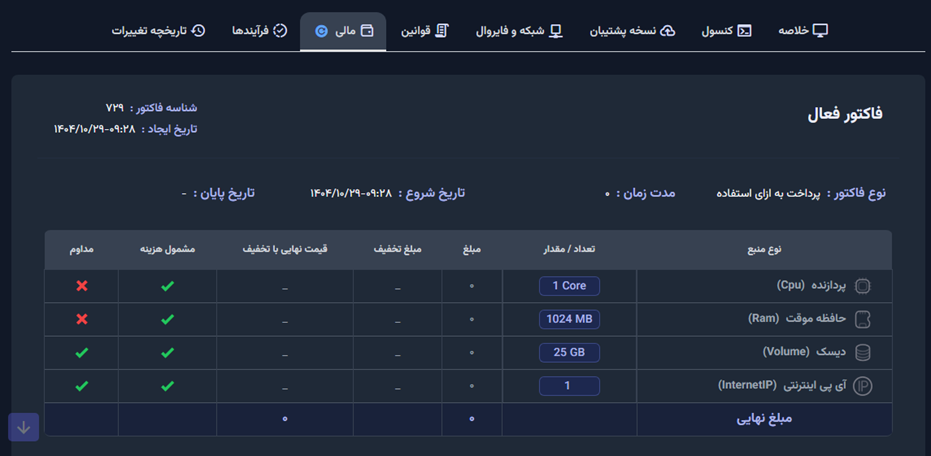Image resolution: width=931 pixels, height=456 pixels.
Task: Click the مبلغ column header
Action: 472,250
